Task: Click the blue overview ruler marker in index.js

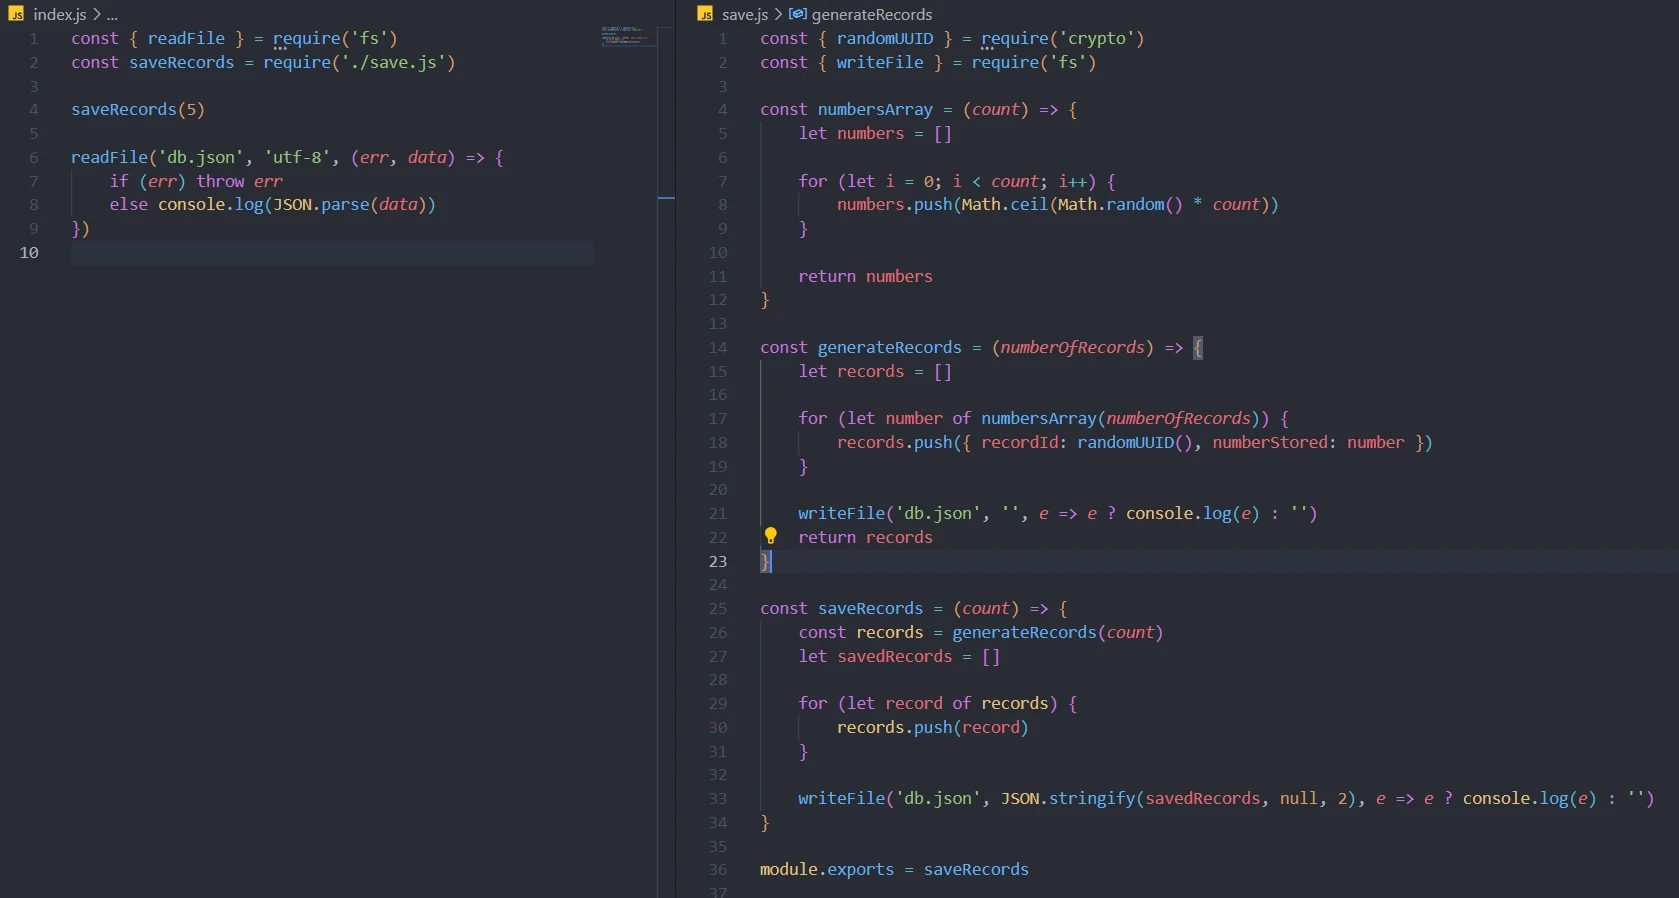Action: tap(666, 198)
